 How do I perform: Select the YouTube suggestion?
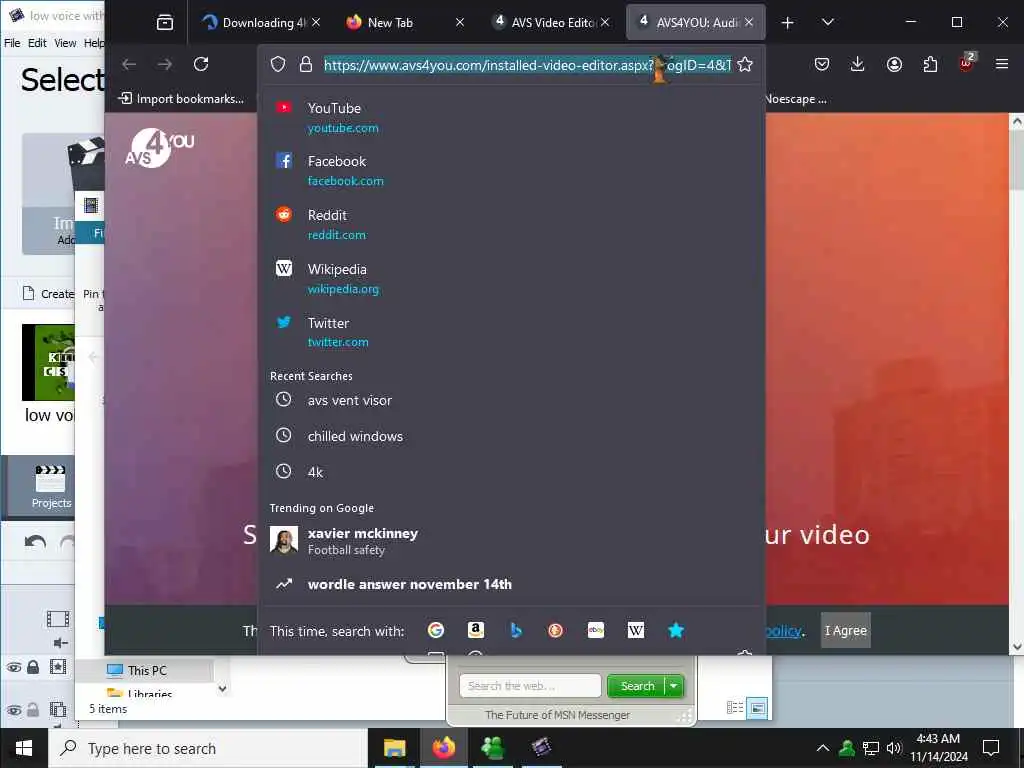(x=511, y=118)
